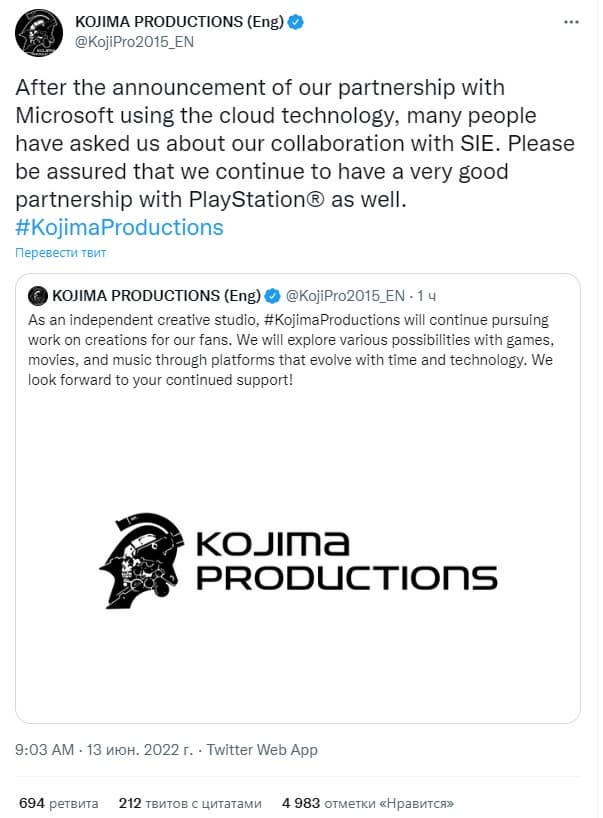View the 4 983 отметки «Нравится» list
The image size is (603, 818).
tap(368, 803)
